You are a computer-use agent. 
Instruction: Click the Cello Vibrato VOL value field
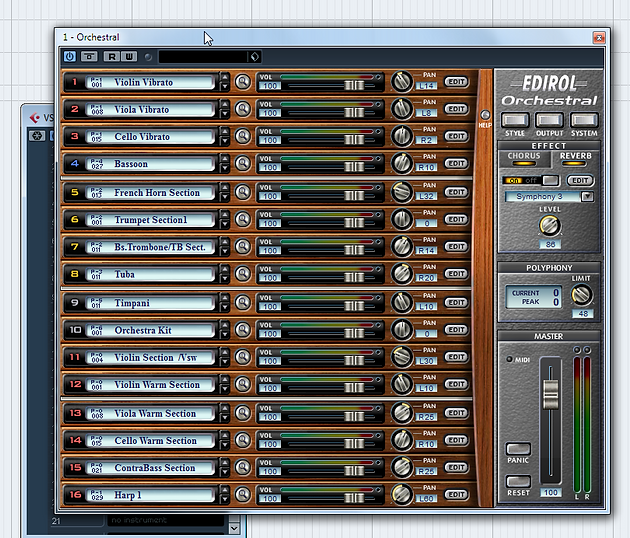pyautogui.click(x=270, y=140)
